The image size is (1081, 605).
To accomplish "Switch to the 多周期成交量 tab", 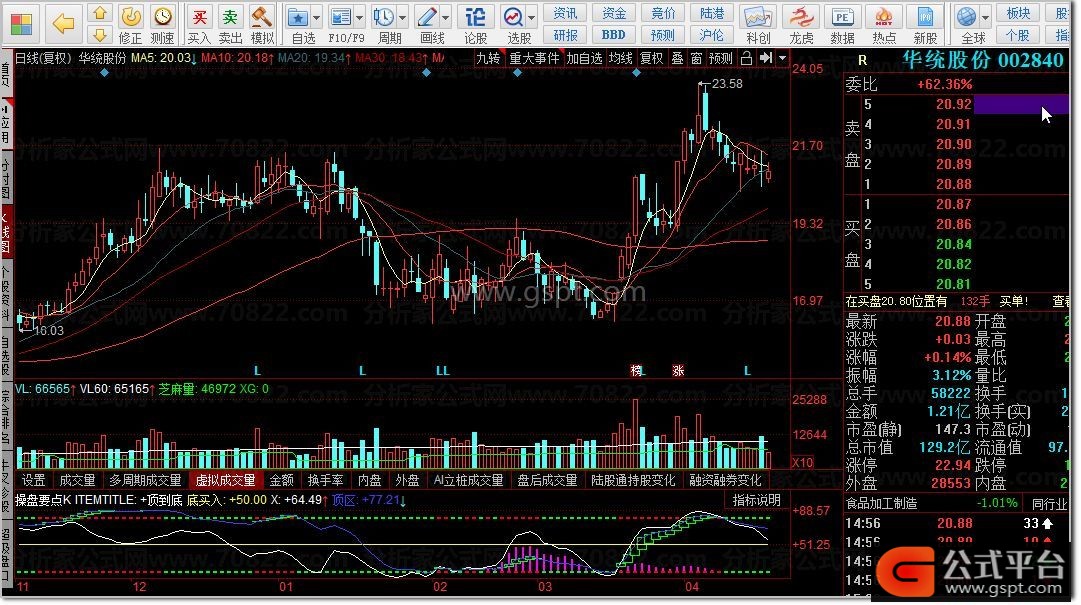I will (x=145, y=480).
